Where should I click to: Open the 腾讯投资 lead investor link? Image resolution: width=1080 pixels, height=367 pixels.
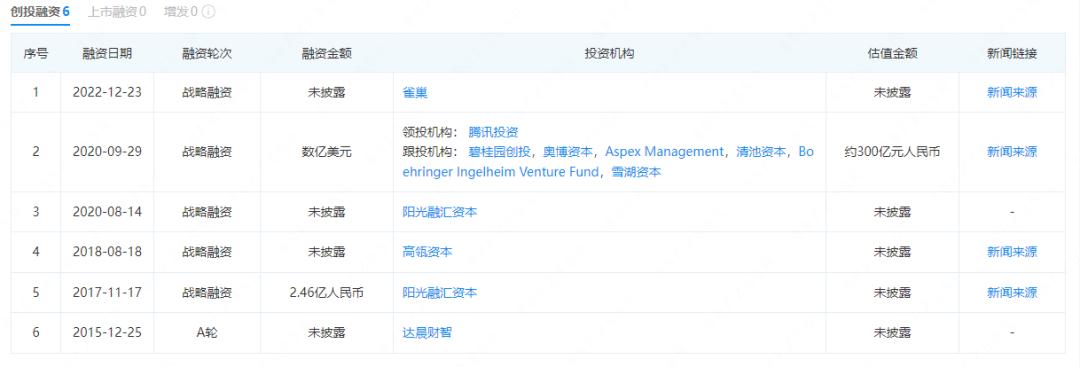pos(493,132)
